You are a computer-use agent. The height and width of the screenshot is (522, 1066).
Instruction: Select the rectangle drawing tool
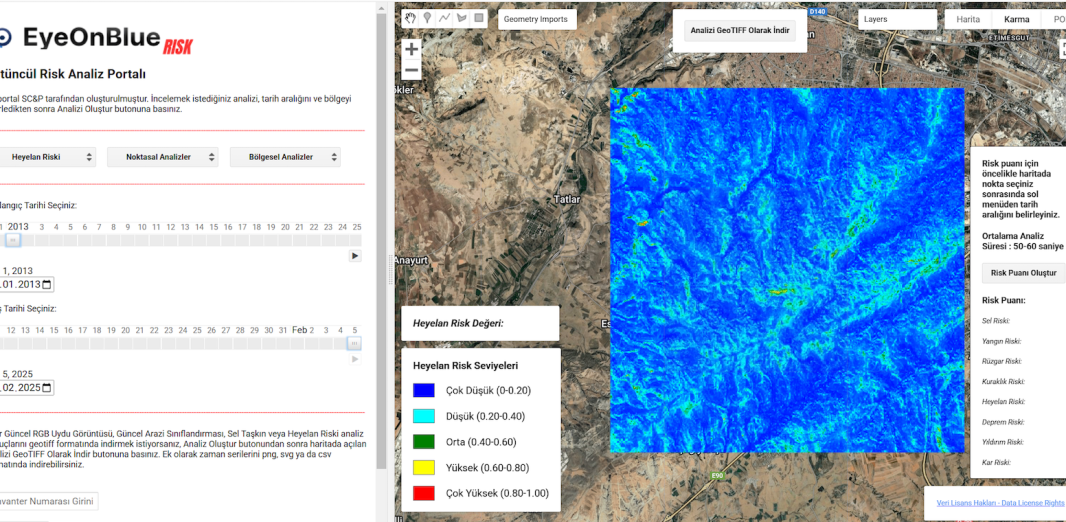click(479, 18)
